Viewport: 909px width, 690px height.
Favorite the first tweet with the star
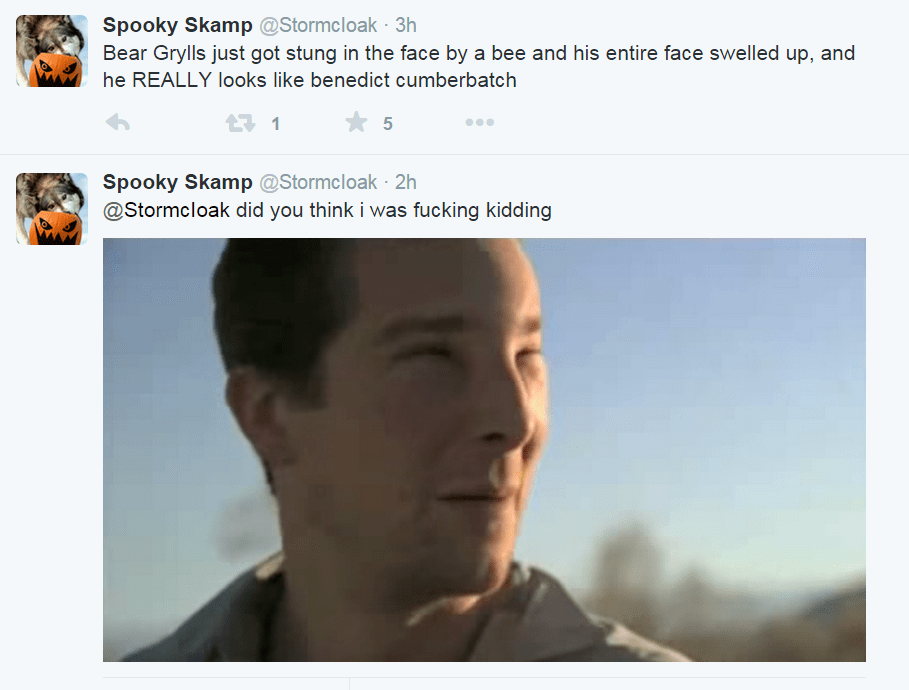tap(356, 122)
